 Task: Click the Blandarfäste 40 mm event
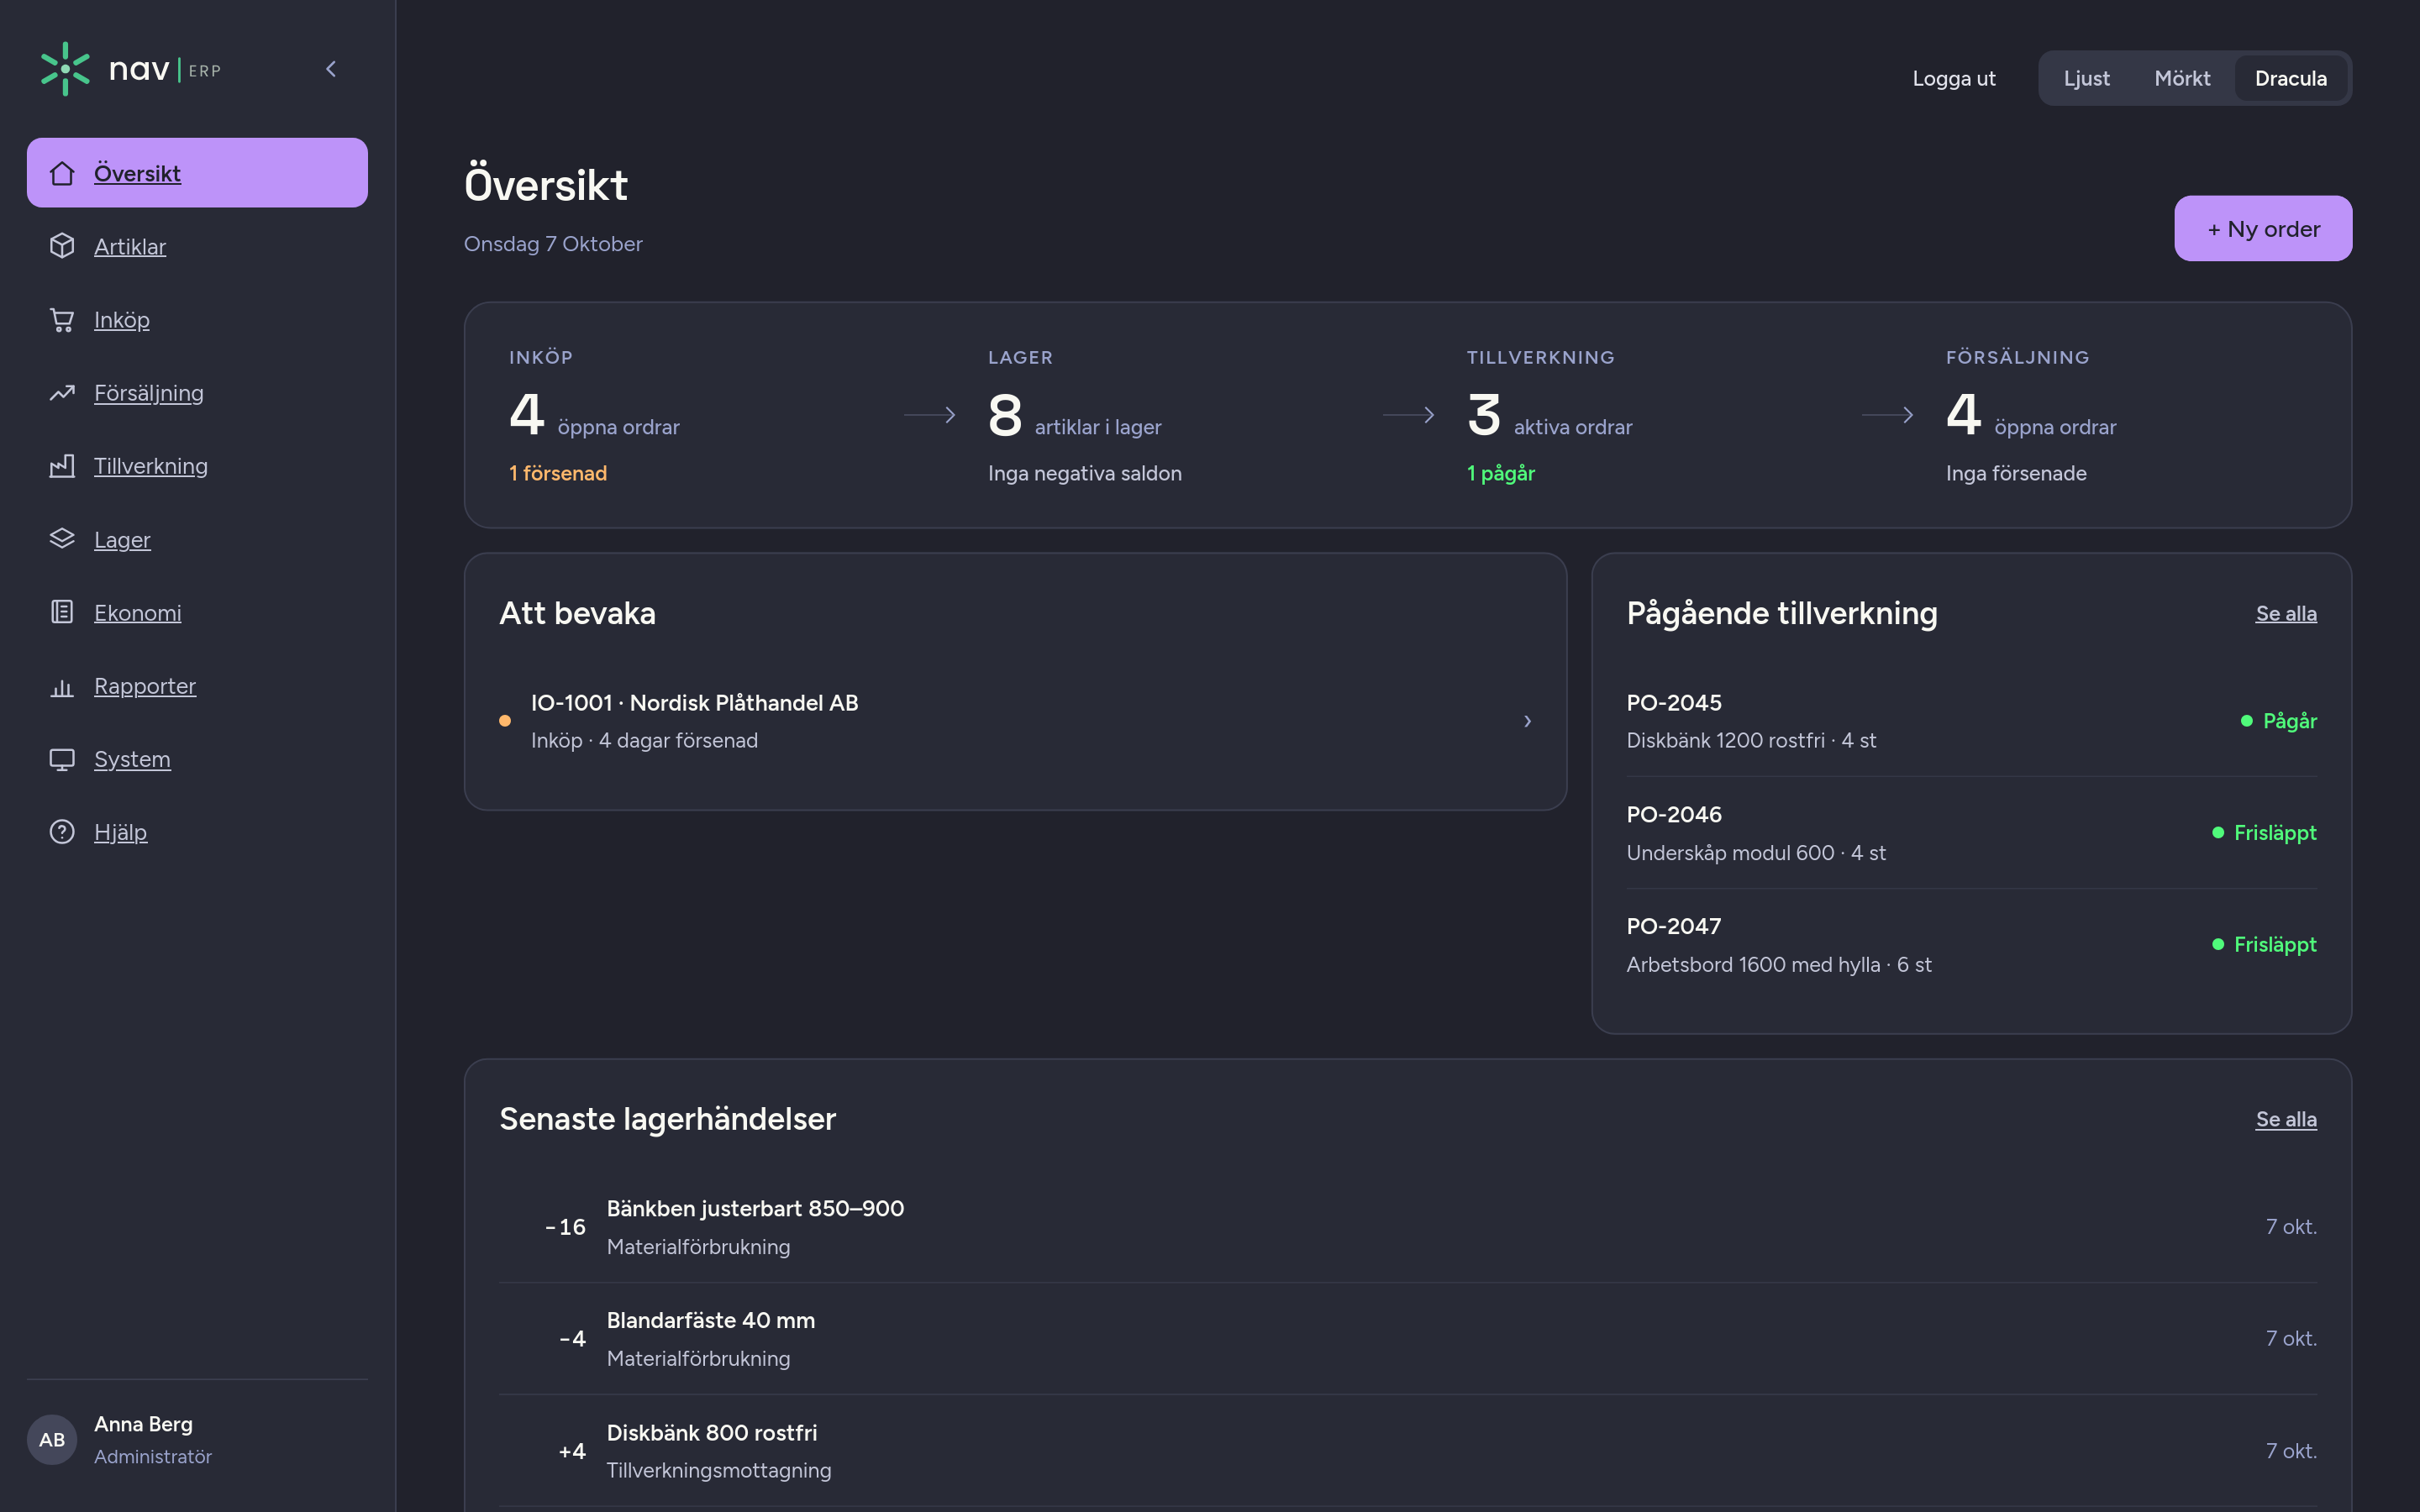click(x=1408, y=1339)
